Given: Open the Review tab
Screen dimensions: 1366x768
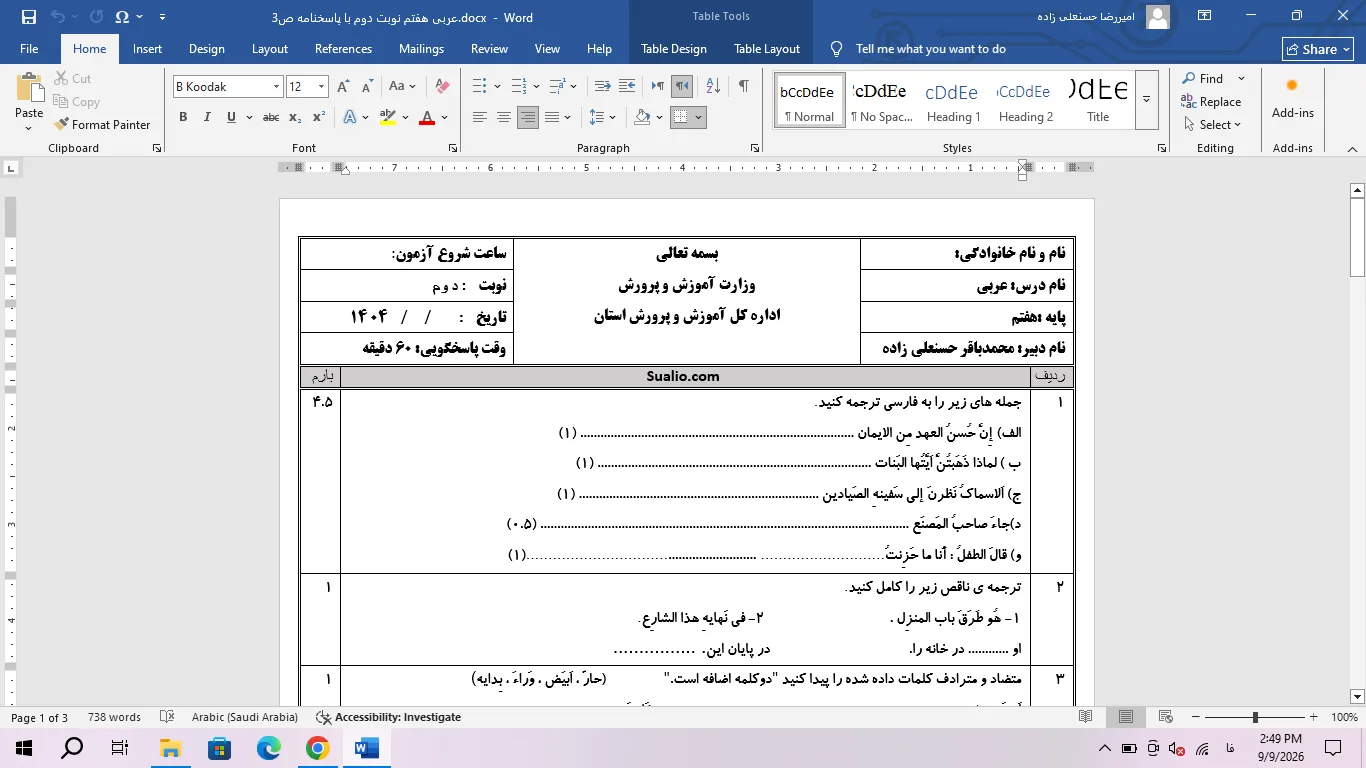Looking at the screenshot, I should point(489,49).
